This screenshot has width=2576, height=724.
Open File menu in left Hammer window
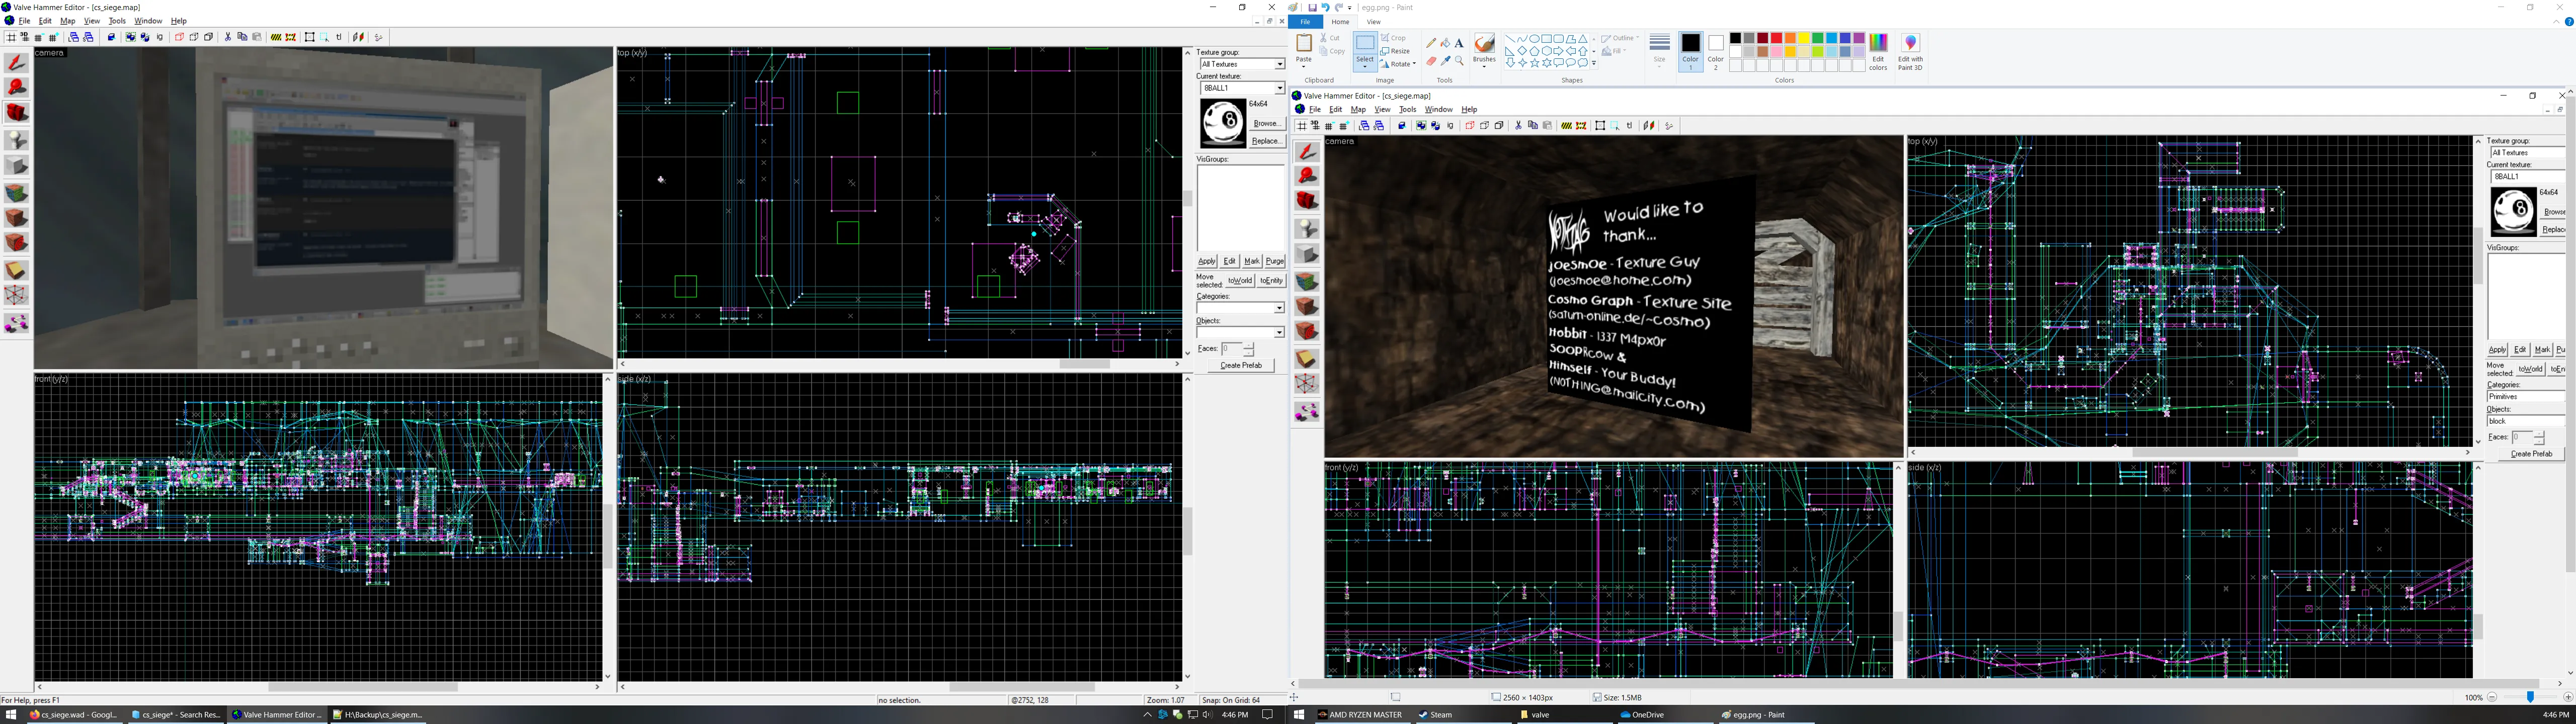point(25,21)
